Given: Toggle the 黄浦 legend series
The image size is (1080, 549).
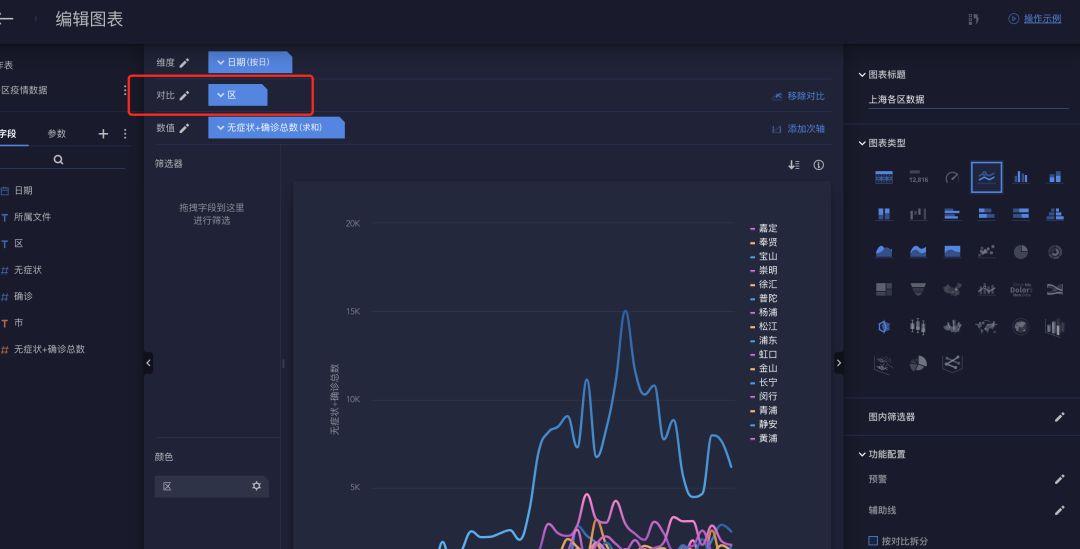Looking at the screenshot, I should point(764,438).
